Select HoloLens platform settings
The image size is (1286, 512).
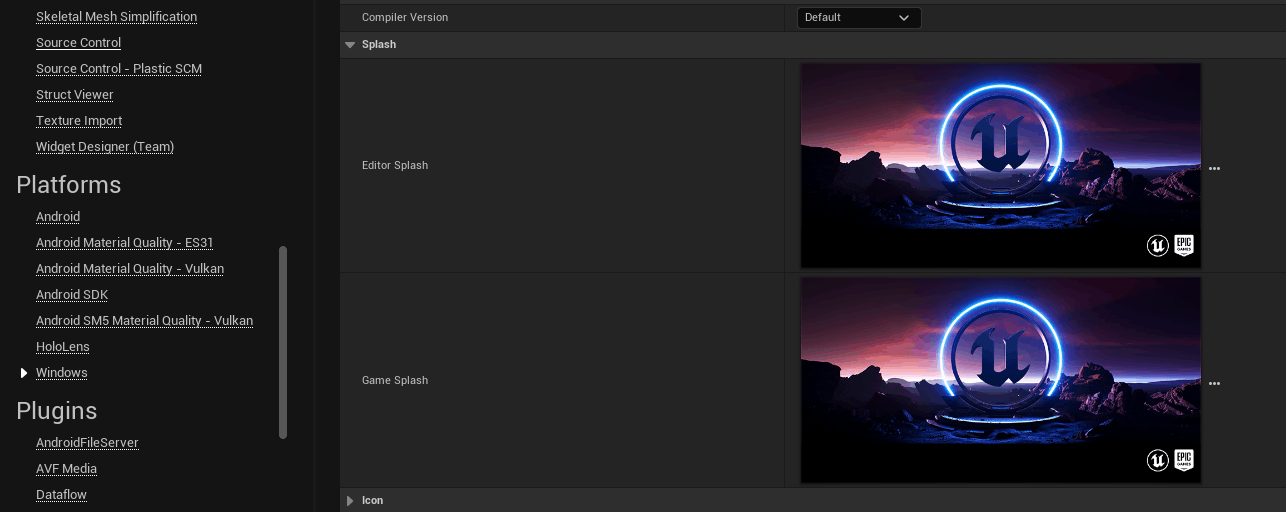63,347
